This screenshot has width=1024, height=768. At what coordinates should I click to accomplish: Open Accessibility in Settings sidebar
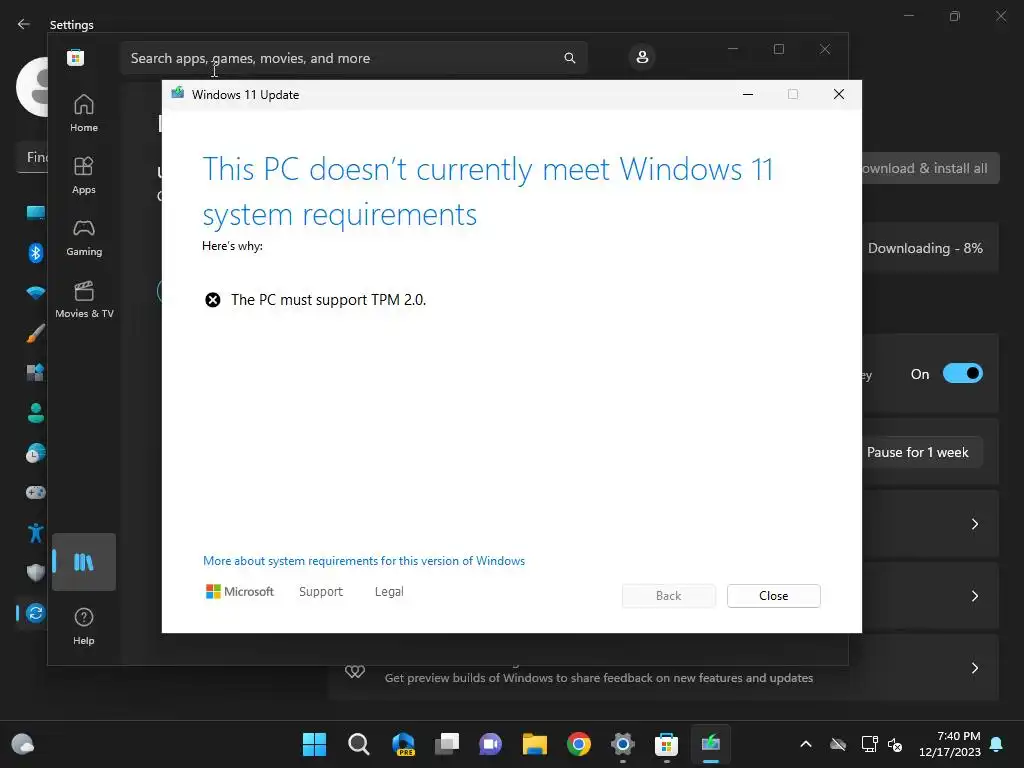[35, 533]
